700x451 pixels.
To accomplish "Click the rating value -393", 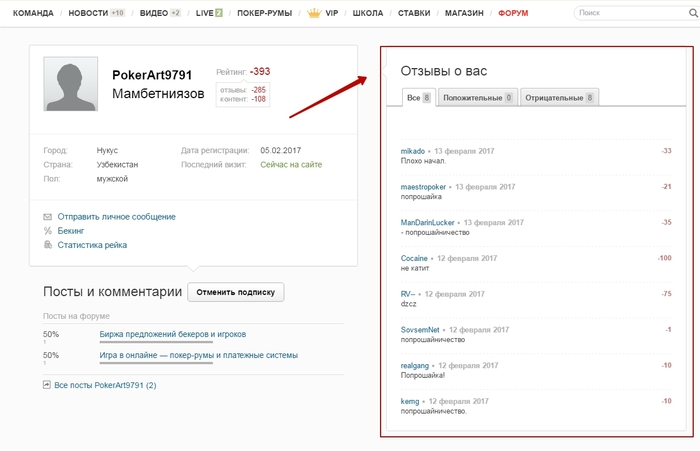I will pos(260,71).
